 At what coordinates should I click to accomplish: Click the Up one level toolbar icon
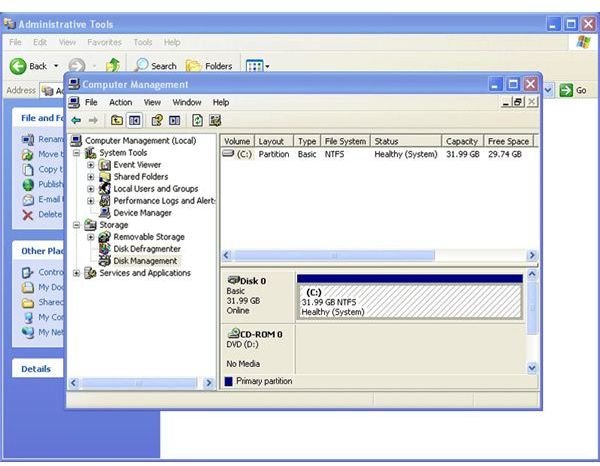[x=117, y=121]
